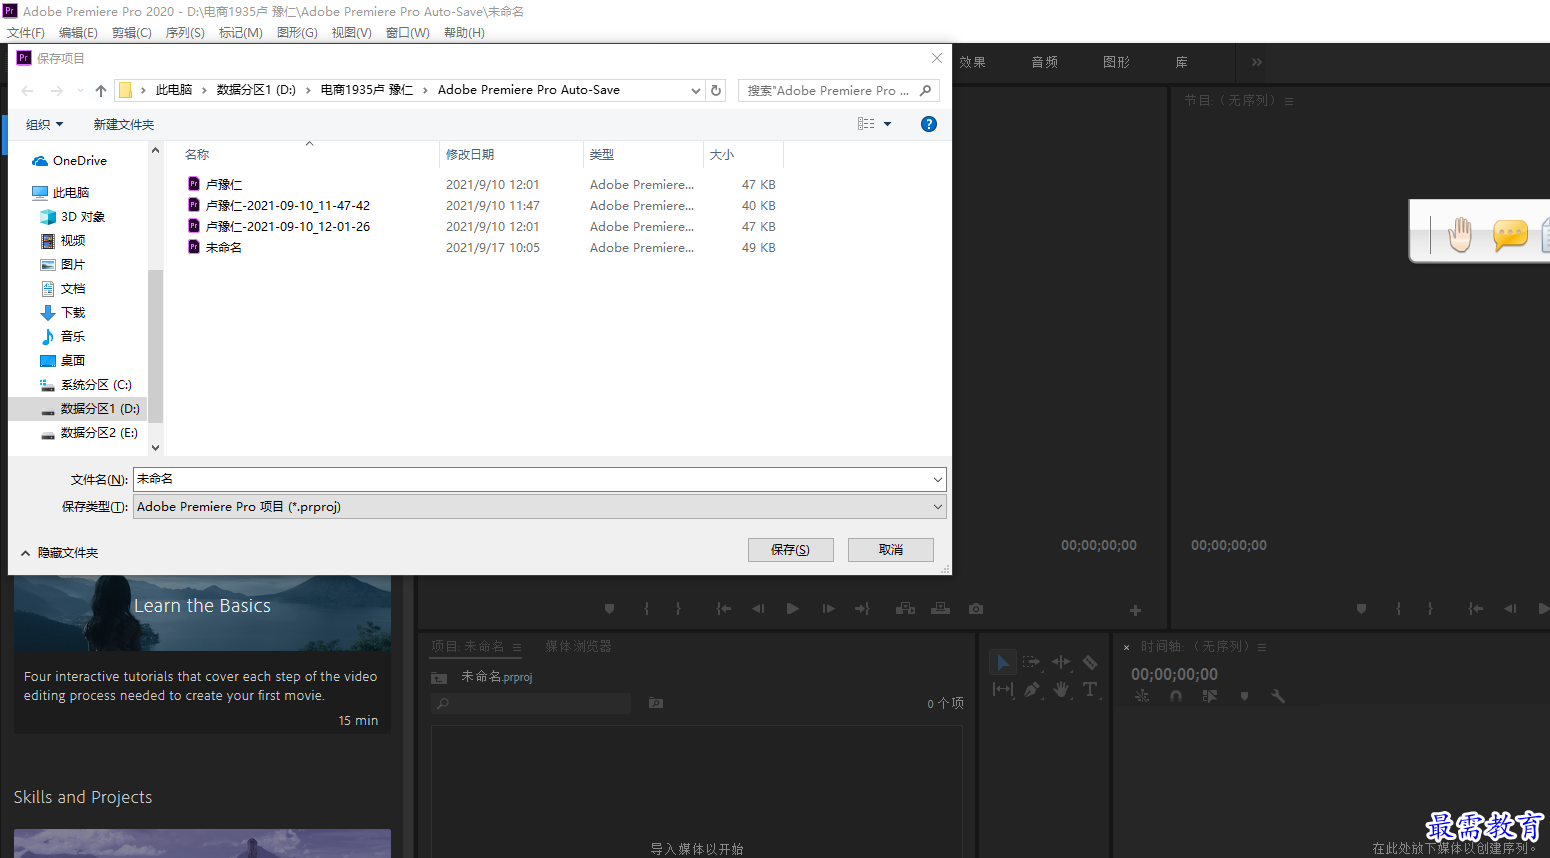1550x858 pixels.
Task: Go up one folder level
Action: tap(101, 90)
